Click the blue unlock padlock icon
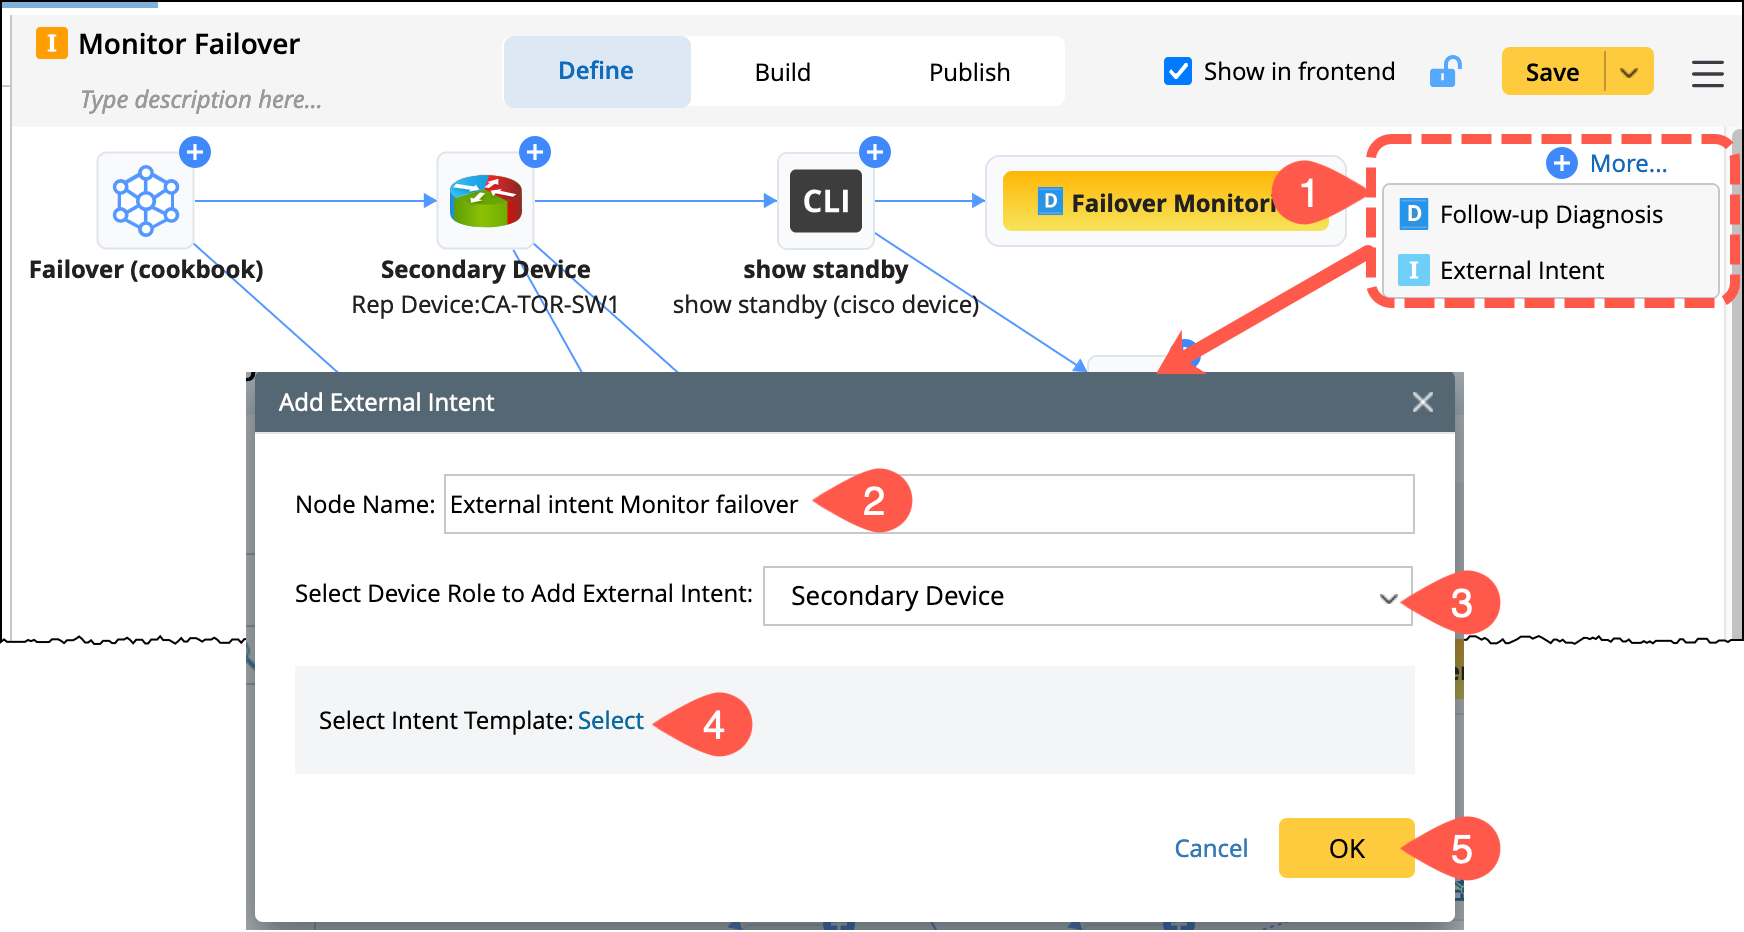1744x932 pixels. tap(1445, 72)
